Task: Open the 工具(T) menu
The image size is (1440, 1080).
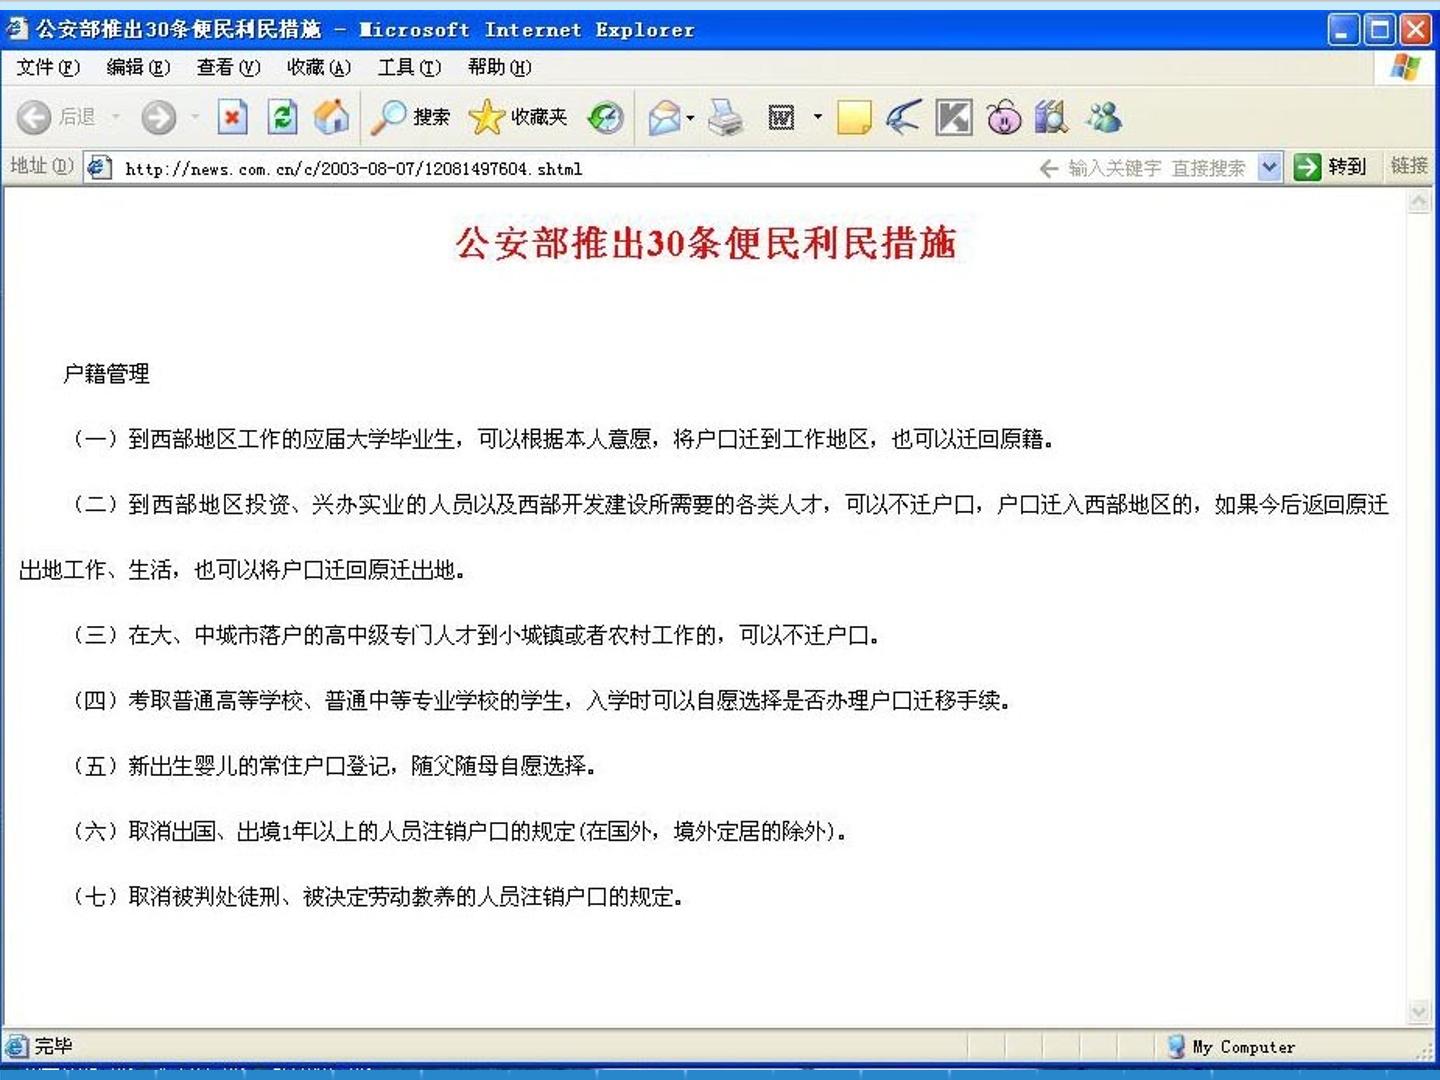Action: [x=409, y=67]
